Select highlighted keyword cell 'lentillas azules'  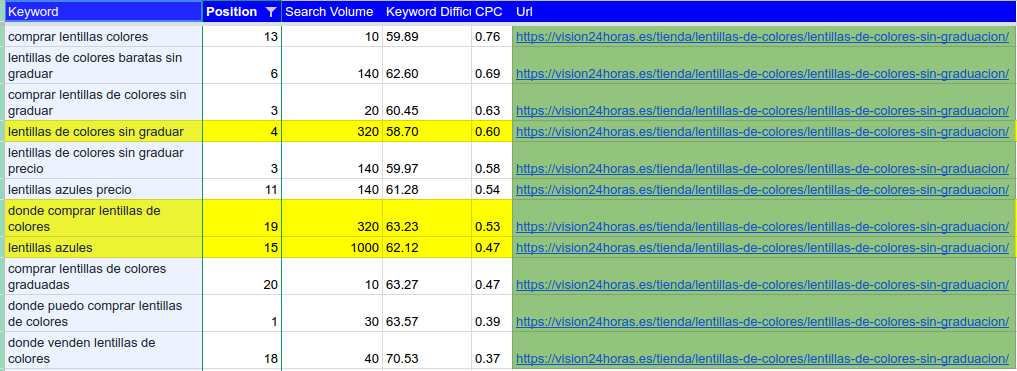coord(104,247)
